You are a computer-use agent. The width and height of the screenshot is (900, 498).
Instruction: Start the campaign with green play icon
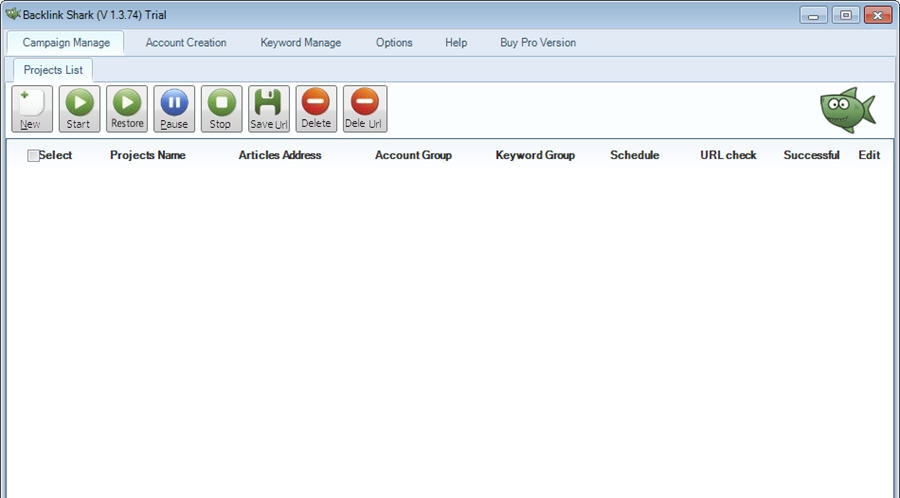(79, 109)
